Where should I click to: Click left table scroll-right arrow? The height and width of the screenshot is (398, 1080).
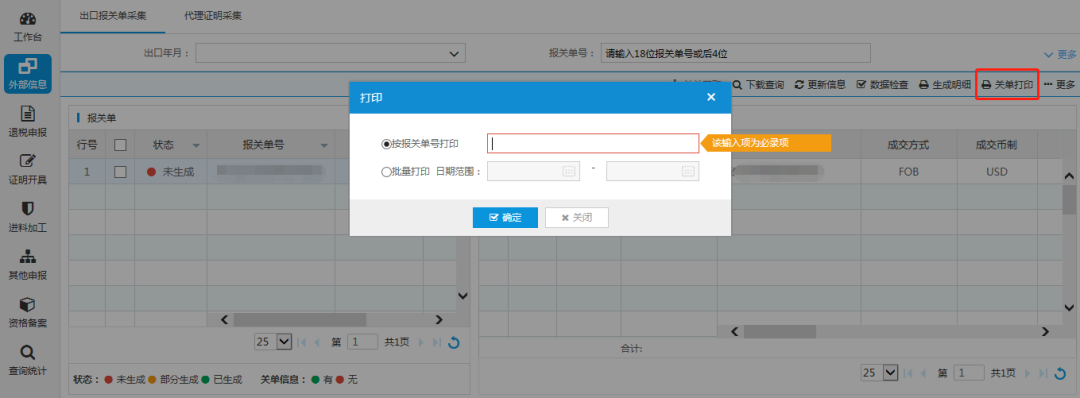point(439,320)
